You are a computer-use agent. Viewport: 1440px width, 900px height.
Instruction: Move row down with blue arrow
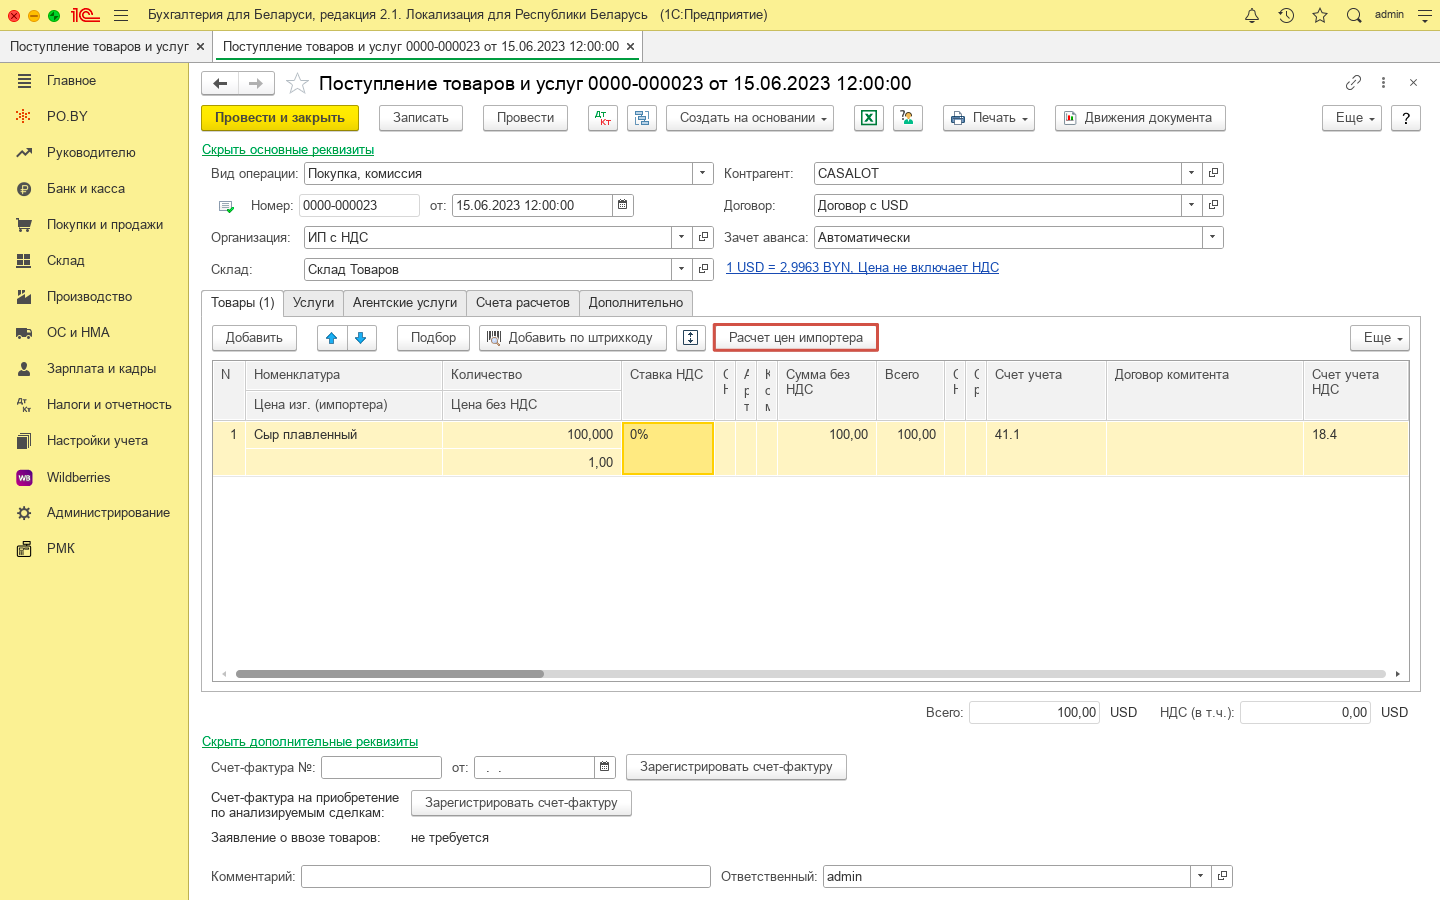click(x=361, y=338)
